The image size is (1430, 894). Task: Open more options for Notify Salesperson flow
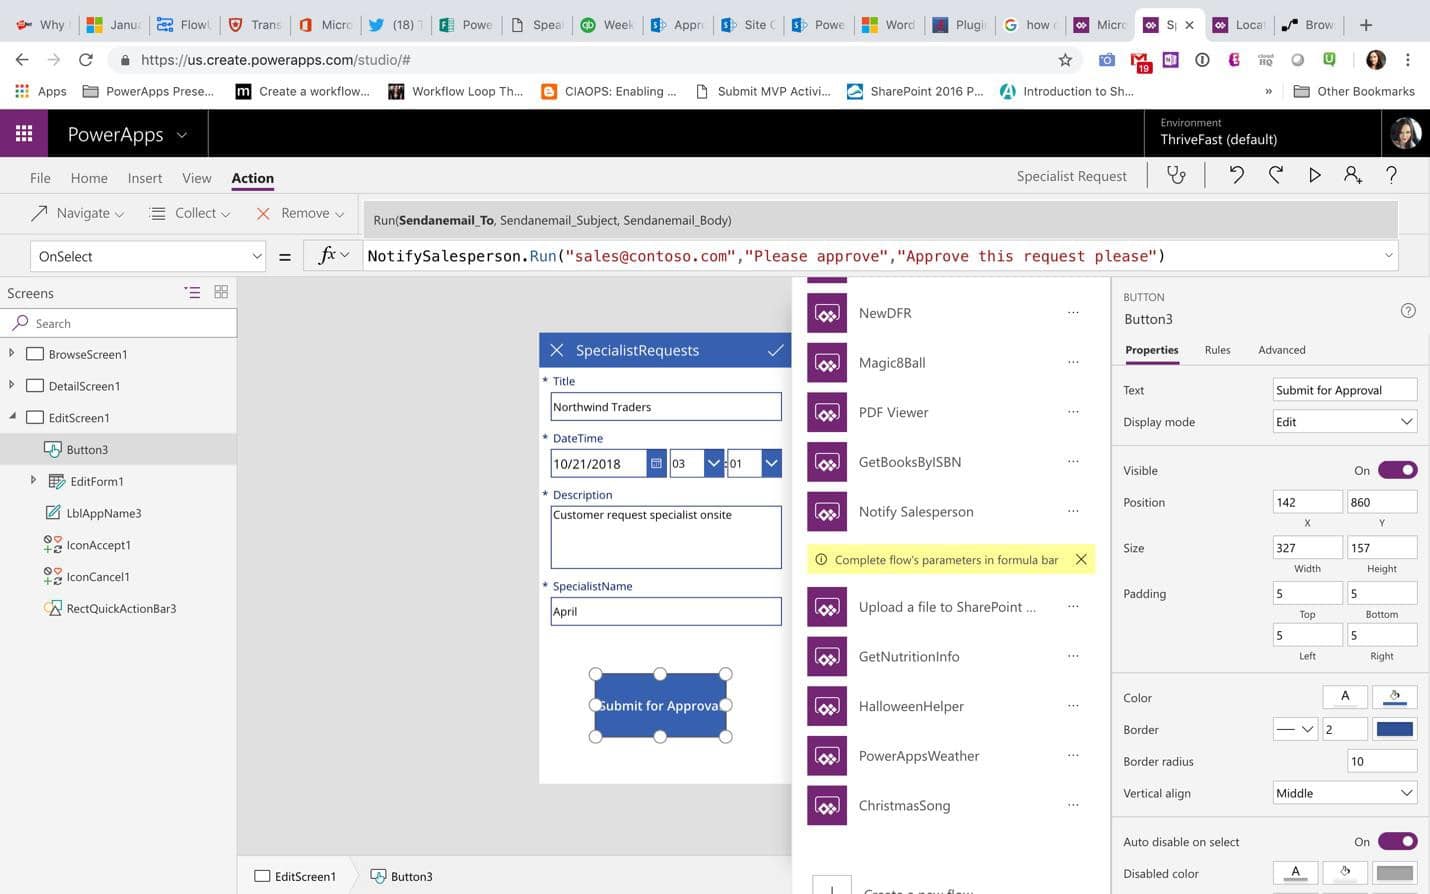pyautogui.click(x=1073, y=511)
